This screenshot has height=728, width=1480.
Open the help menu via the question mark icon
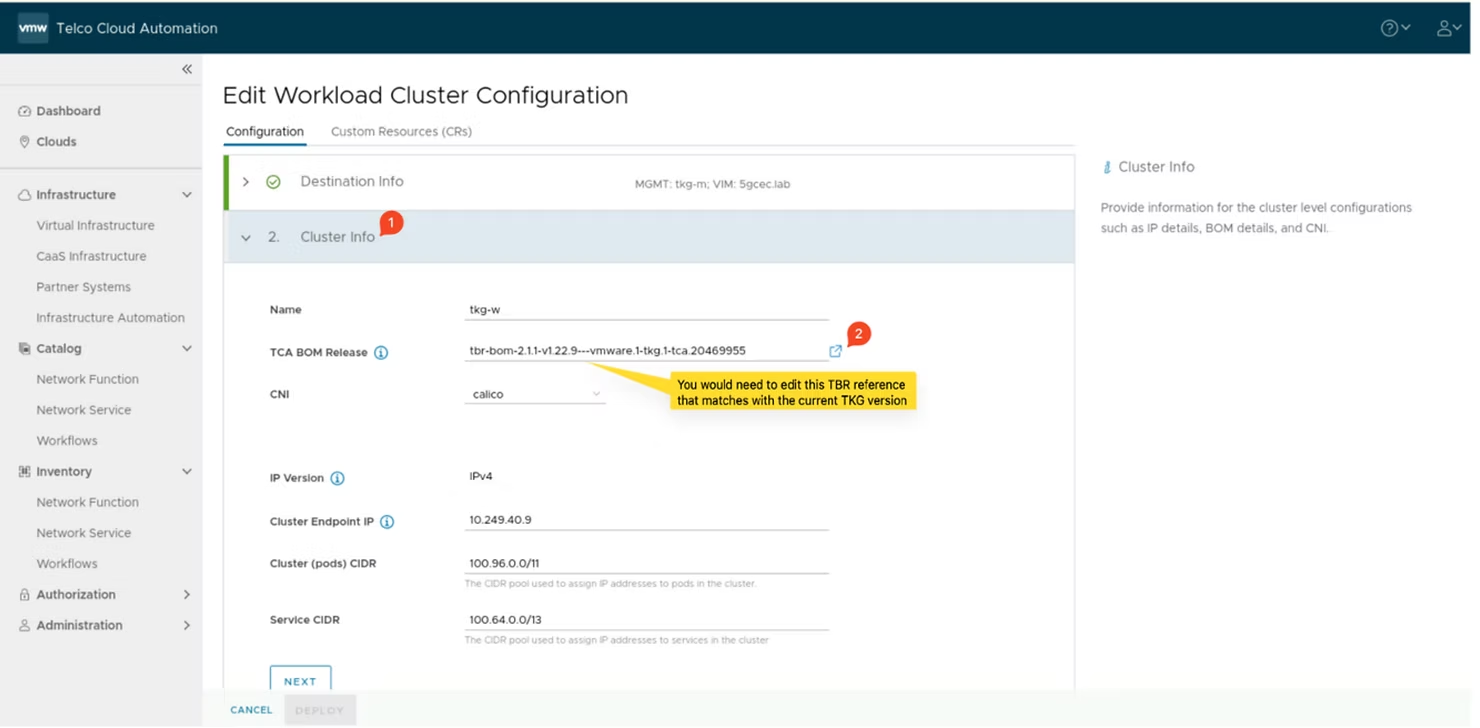[x=1390, y=27]
